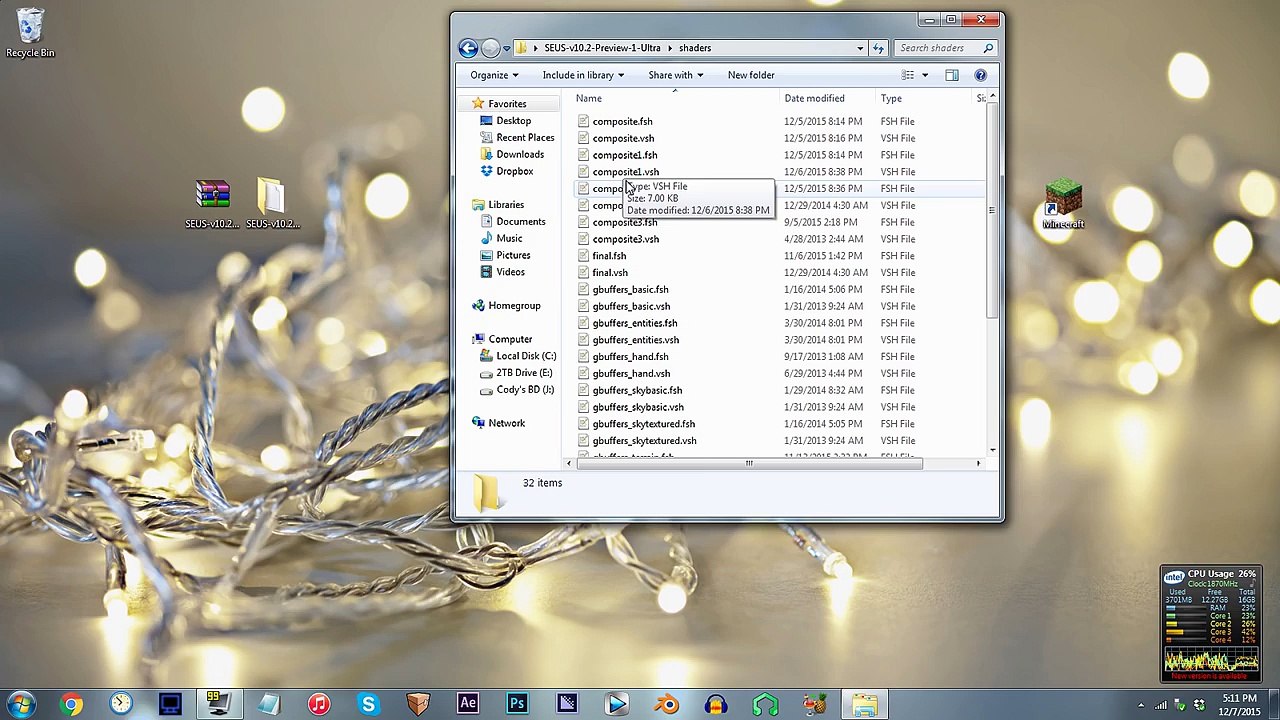Toggle the preview pane button
Screen dimensions: 1280x720
coord(952,75)
